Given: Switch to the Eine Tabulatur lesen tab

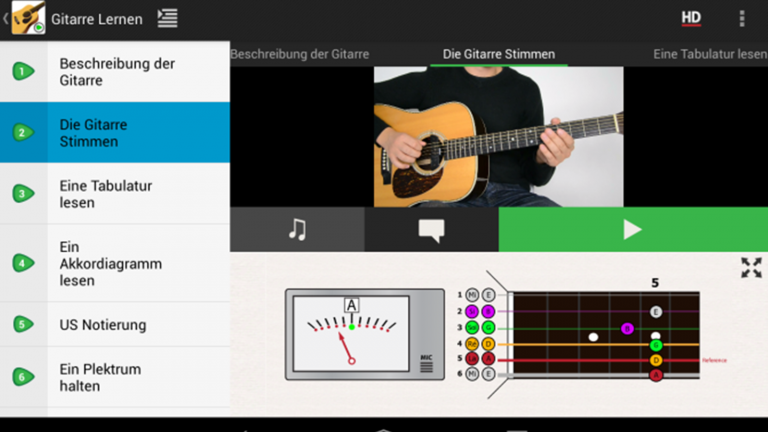Looking at the screenshot, I should [x=709, y=54].
